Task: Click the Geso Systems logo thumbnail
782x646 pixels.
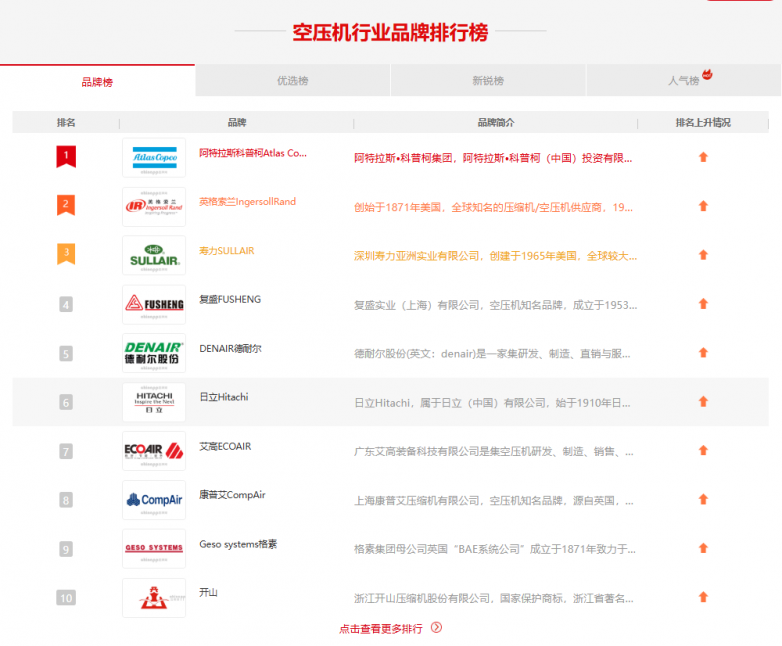Action: pyautogui.click(x=154, y=549)
